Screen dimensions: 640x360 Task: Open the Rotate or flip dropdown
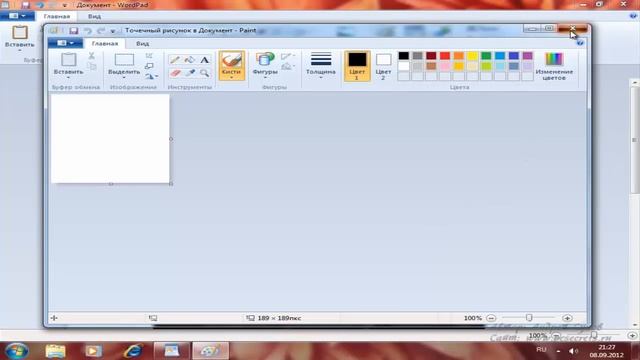point(151,76)
